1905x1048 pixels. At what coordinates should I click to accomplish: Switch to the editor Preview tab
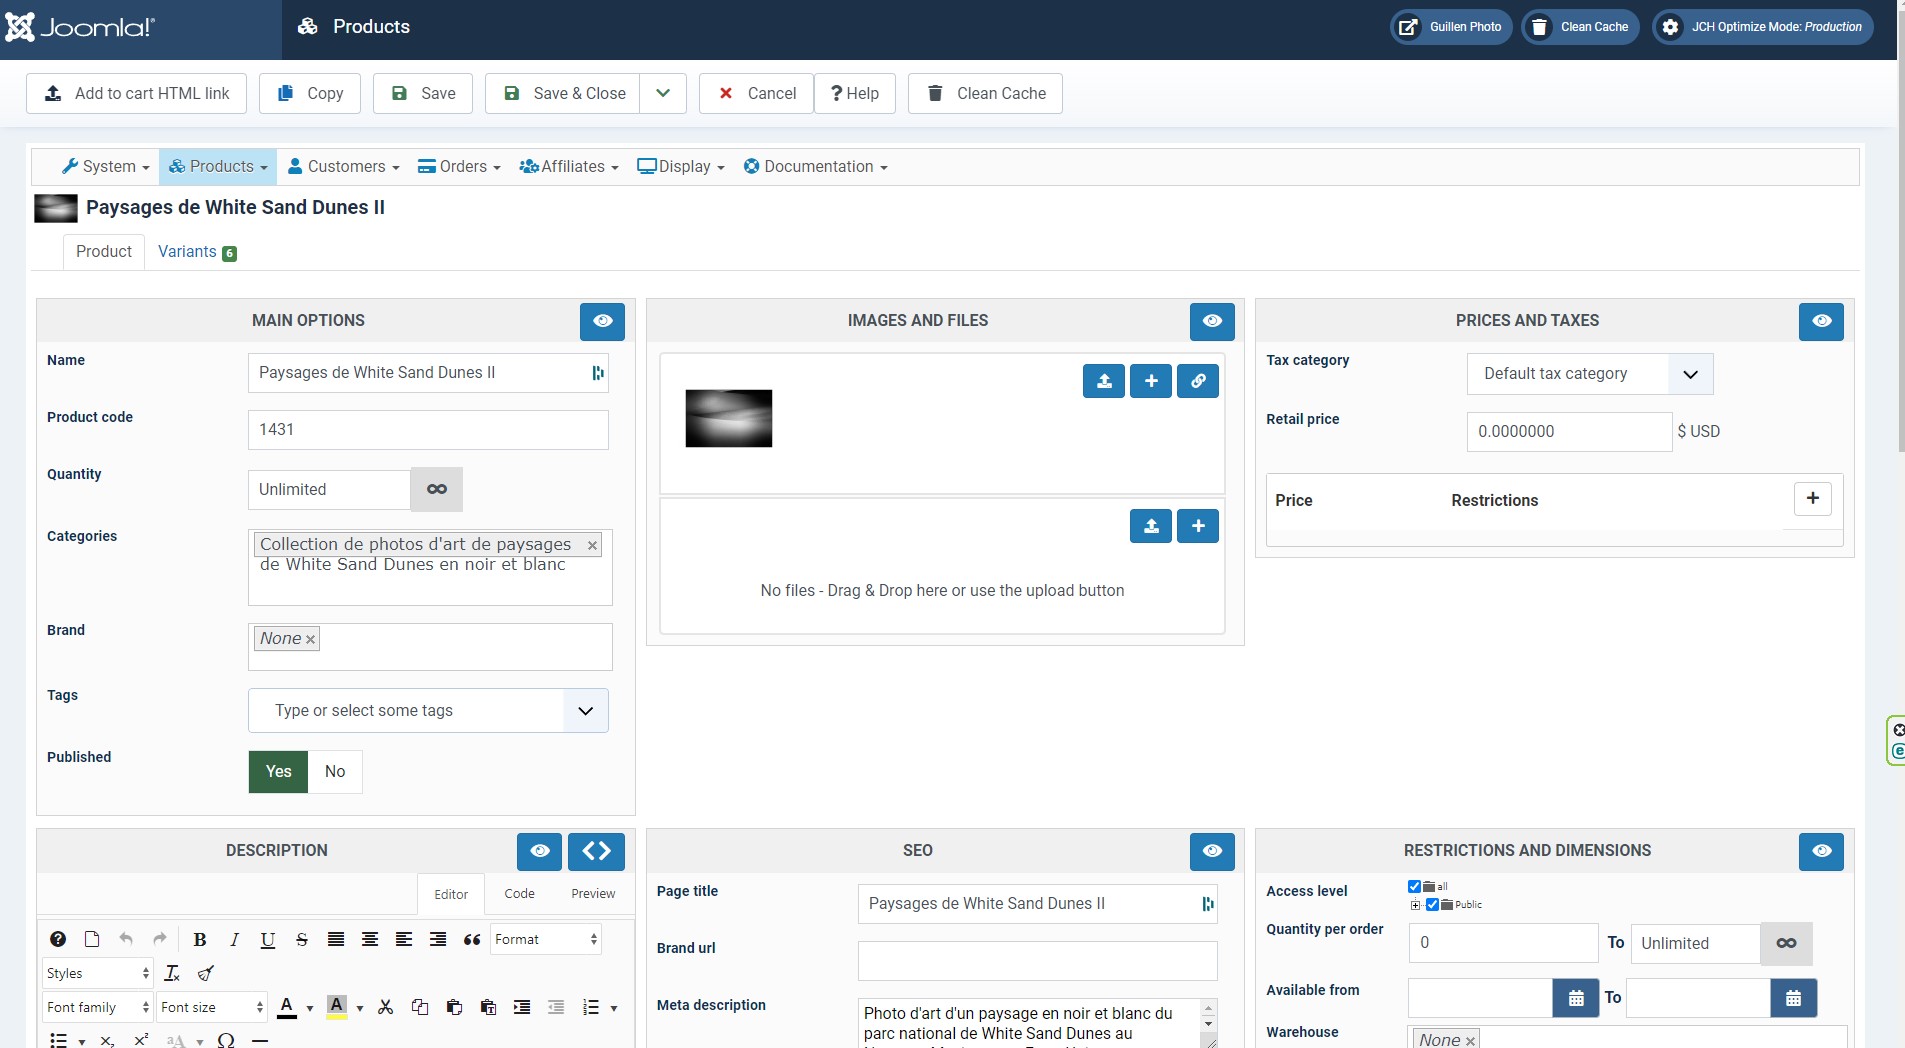[x=593, y=894]
